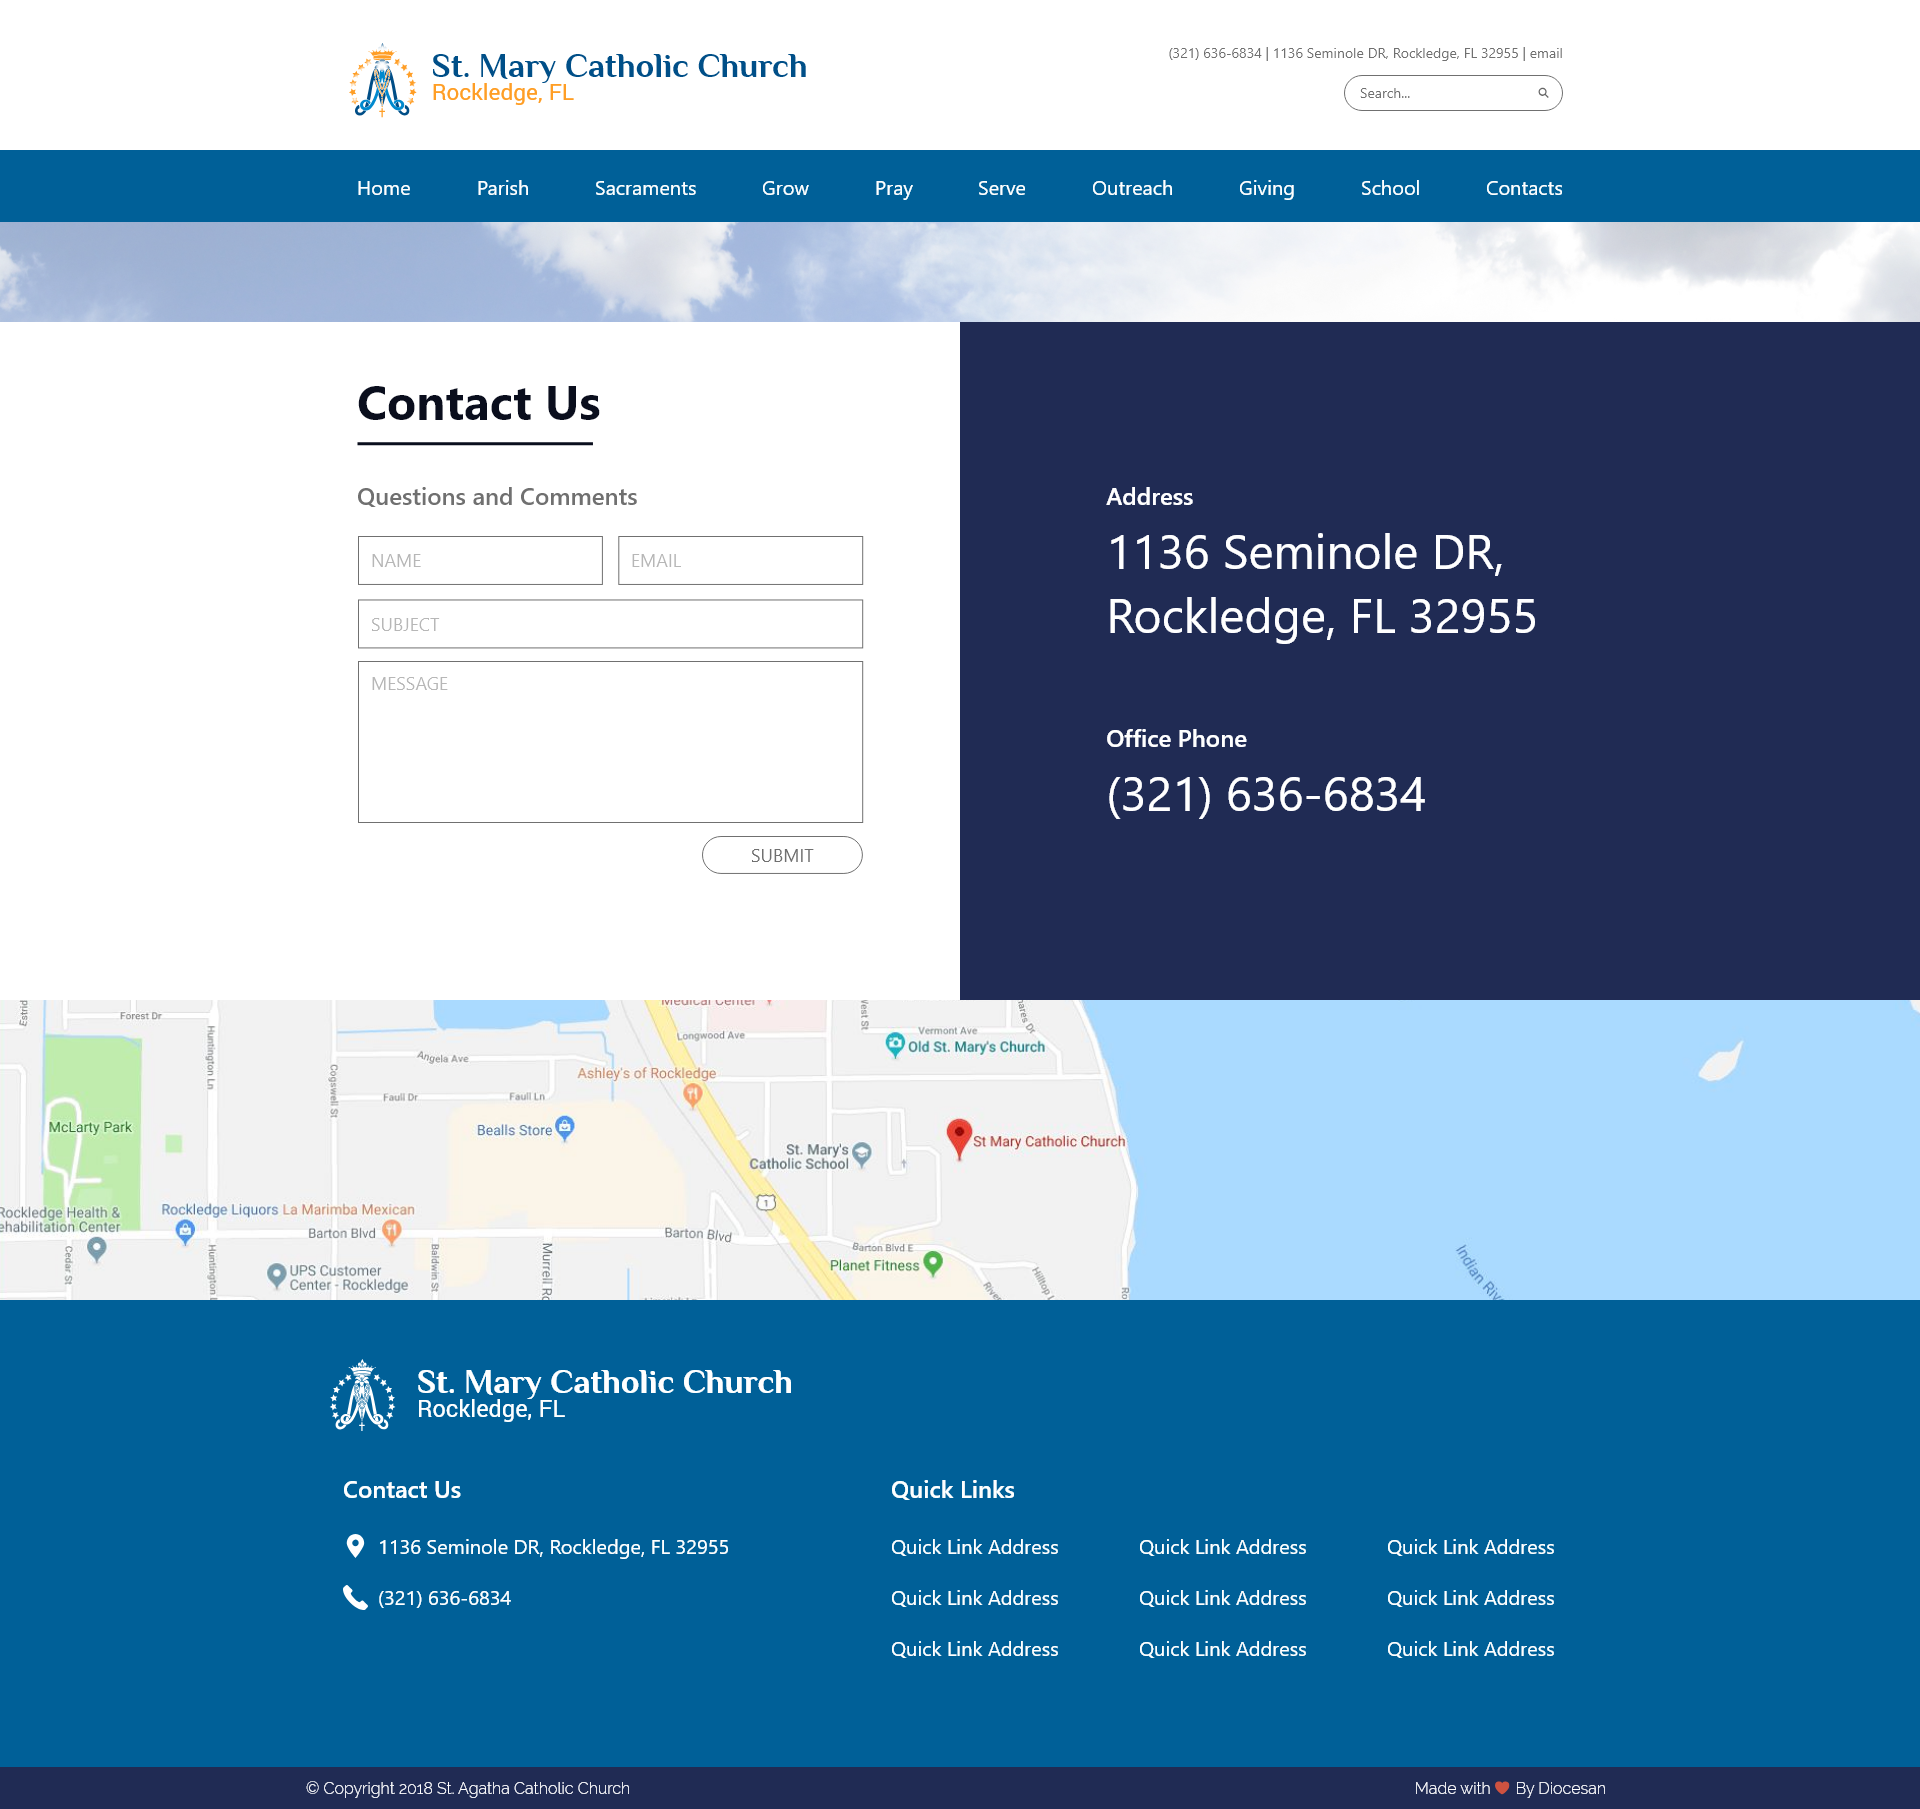Viewport: 1920px width, 1809px height.
Task: Click the Planet Fitness green map marker
Action: (x=933, y=1262)
